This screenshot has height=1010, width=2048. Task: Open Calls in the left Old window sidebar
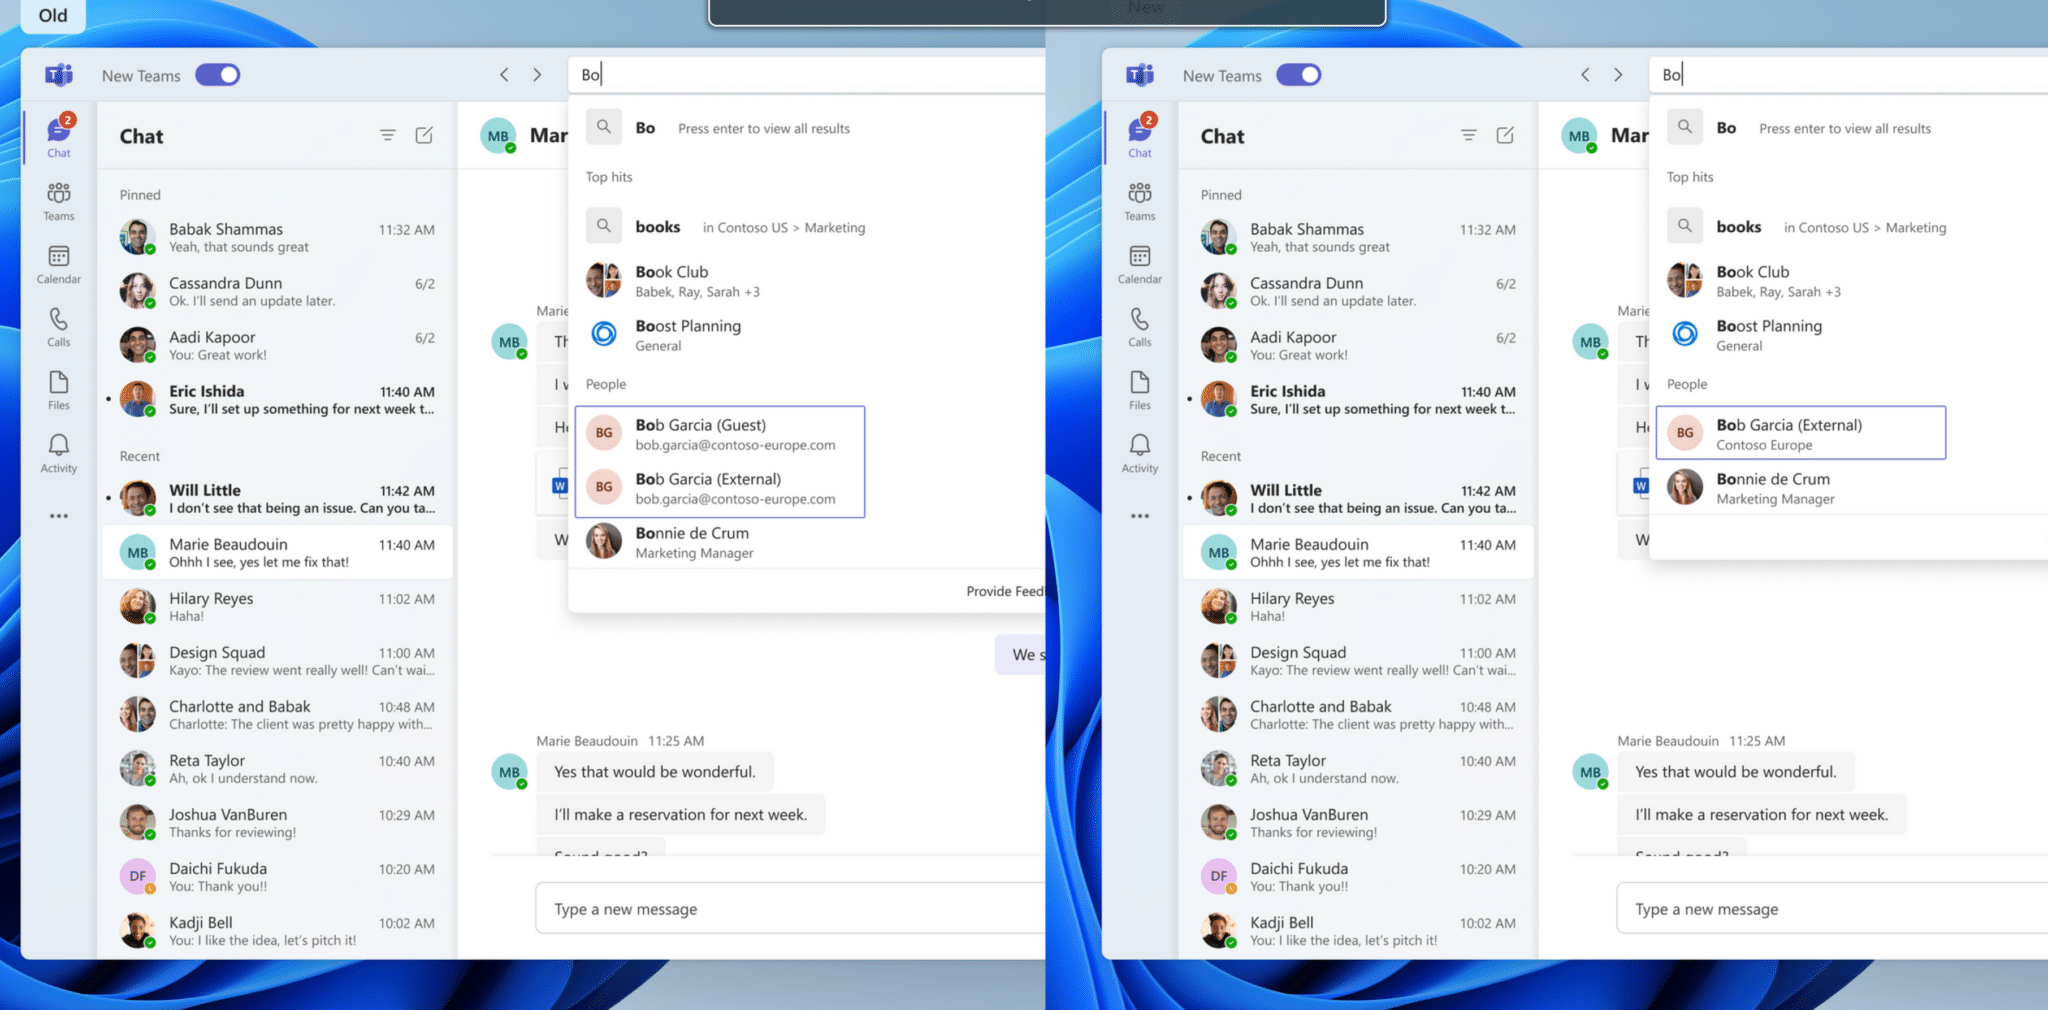click(x=59, y=327)
